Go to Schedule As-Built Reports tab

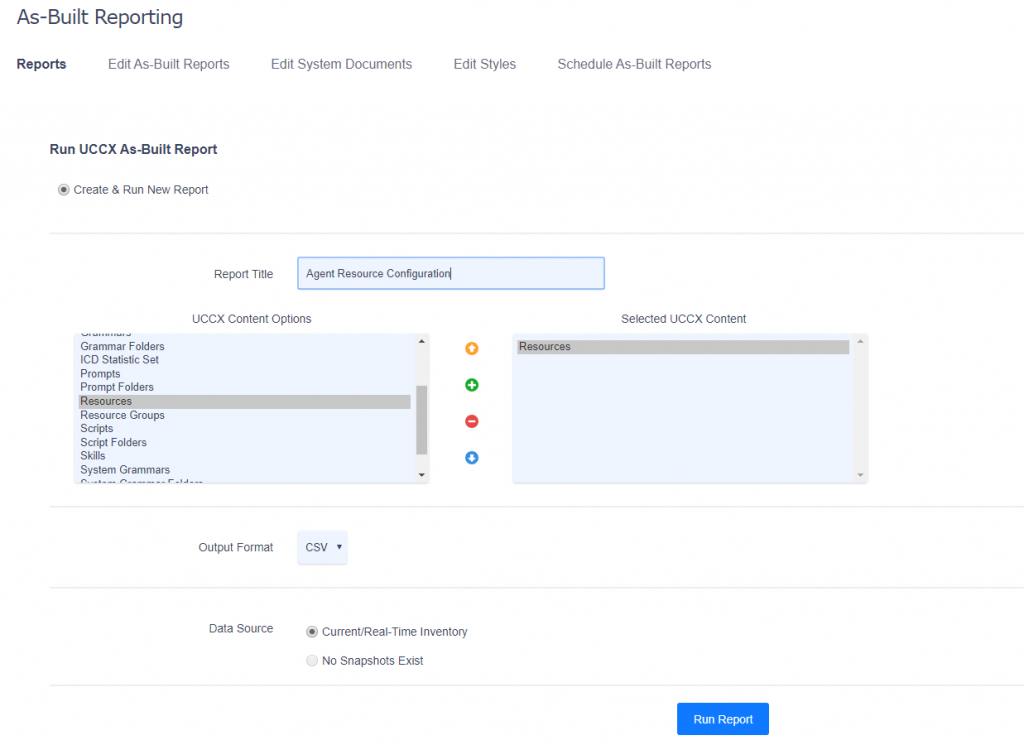[634, 64]
